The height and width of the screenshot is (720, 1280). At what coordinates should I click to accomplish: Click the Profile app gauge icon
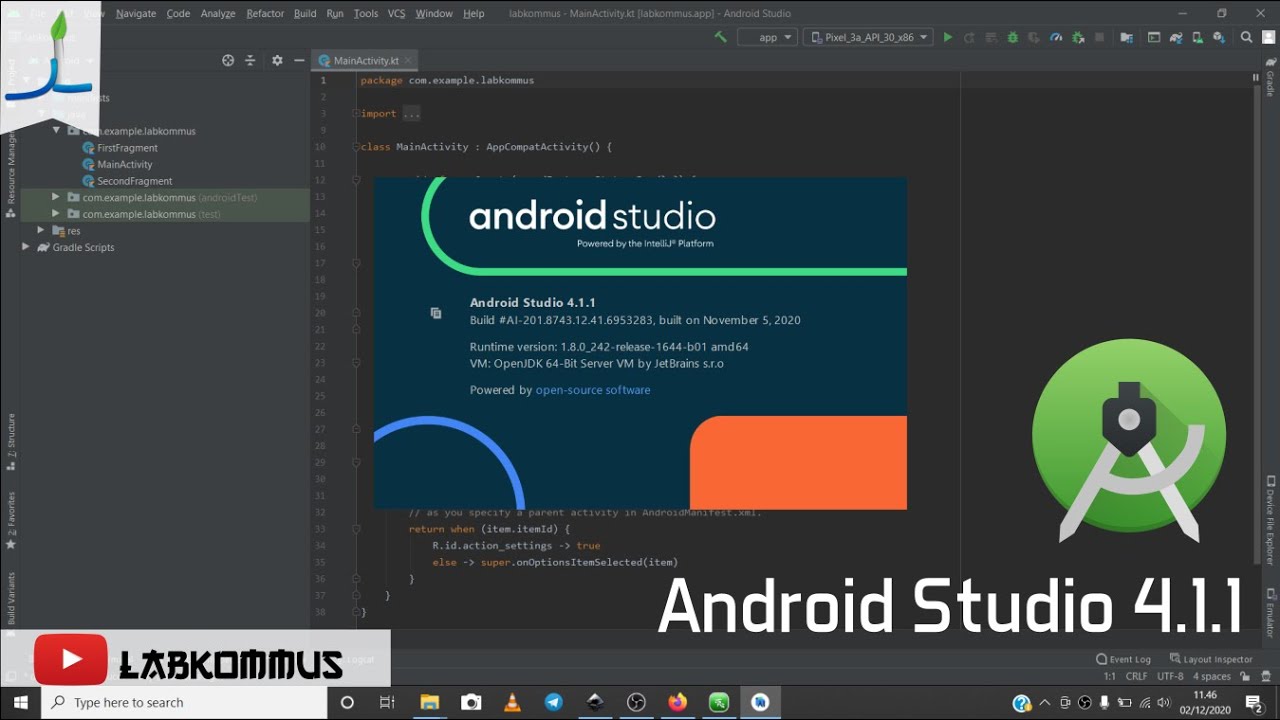tap(1056, 37)
